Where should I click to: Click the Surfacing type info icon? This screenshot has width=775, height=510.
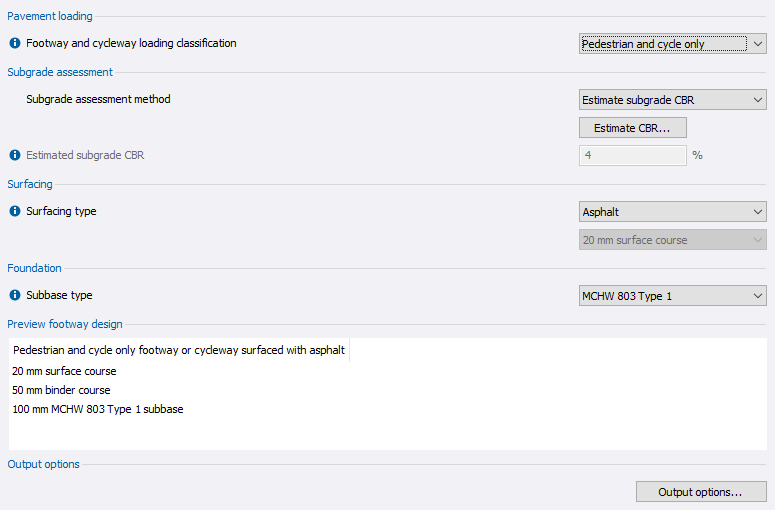pos(15,212)
